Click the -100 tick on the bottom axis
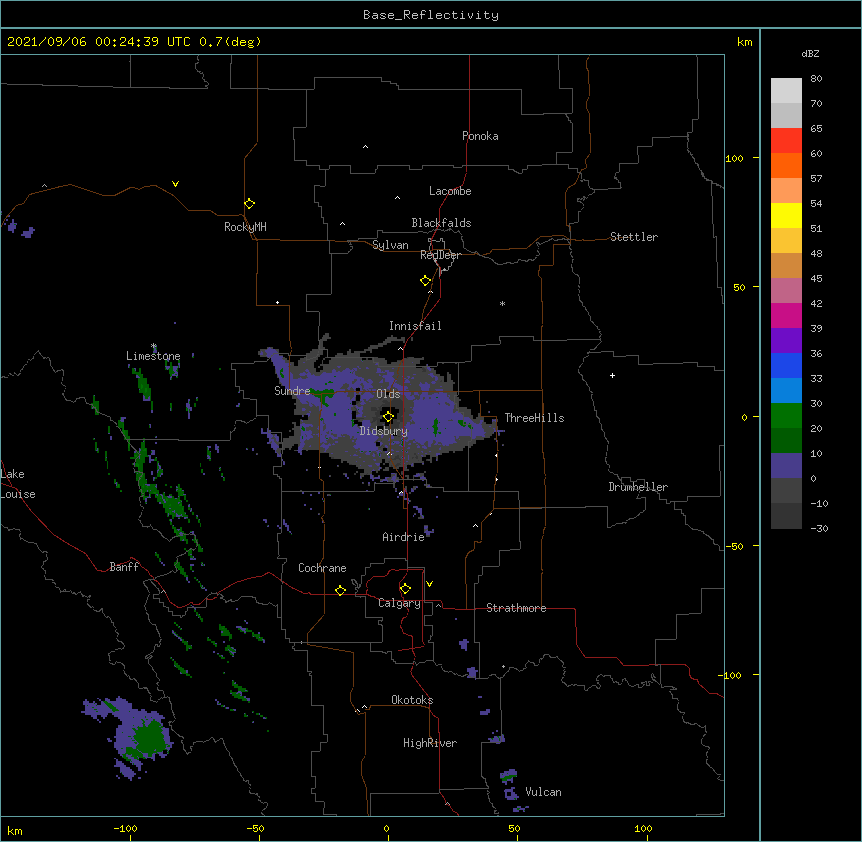Viewport: 862px width, 842px height. tap(125, 828)
